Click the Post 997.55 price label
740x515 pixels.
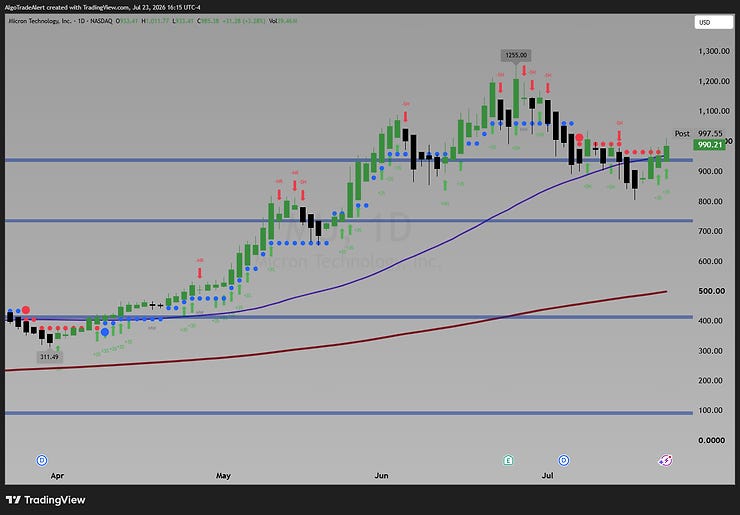point(698,134)
